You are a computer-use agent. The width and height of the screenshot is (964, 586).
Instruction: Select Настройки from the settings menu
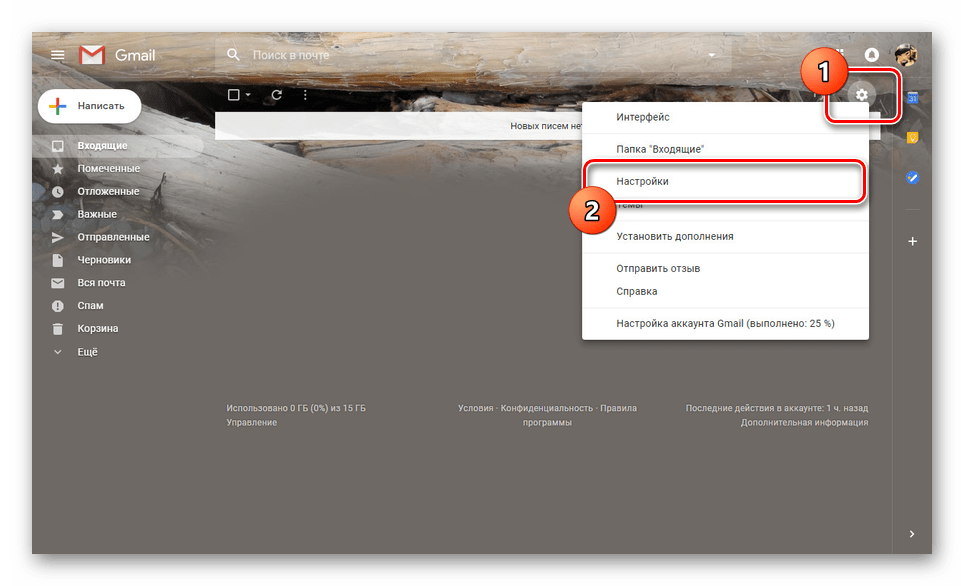[x=643, y=182]
